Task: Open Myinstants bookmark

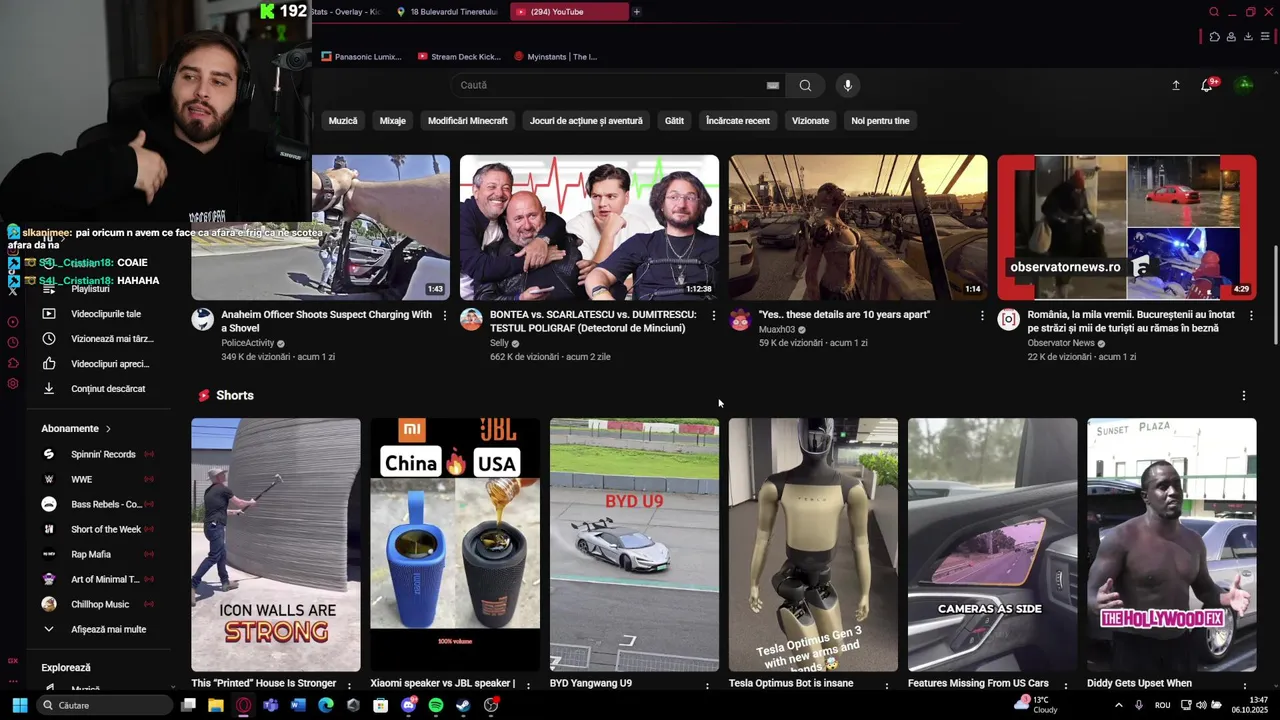Action: (x=555, y=57)
